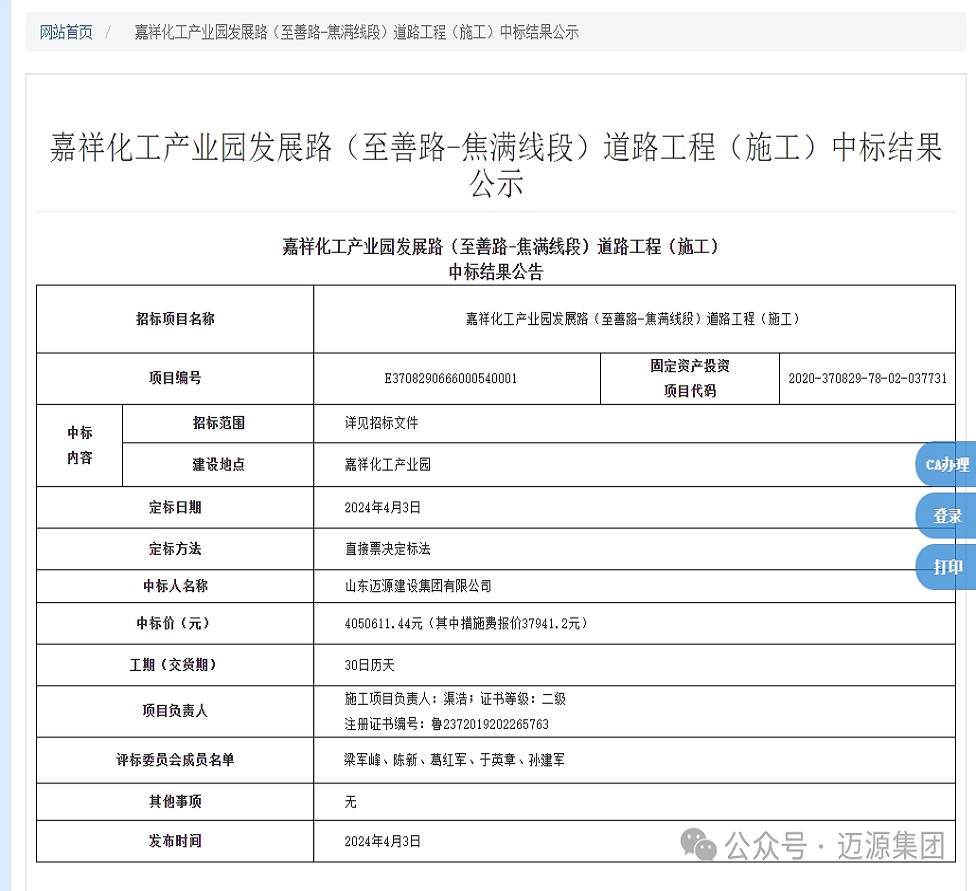Click the certificate number line 鲁2372019202265763

(x=447, y=724)
